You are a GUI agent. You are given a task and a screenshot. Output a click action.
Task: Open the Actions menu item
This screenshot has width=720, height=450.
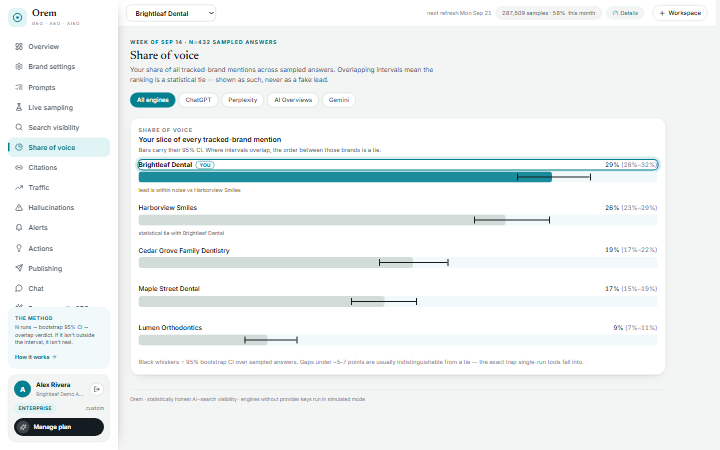pos(59,248)
